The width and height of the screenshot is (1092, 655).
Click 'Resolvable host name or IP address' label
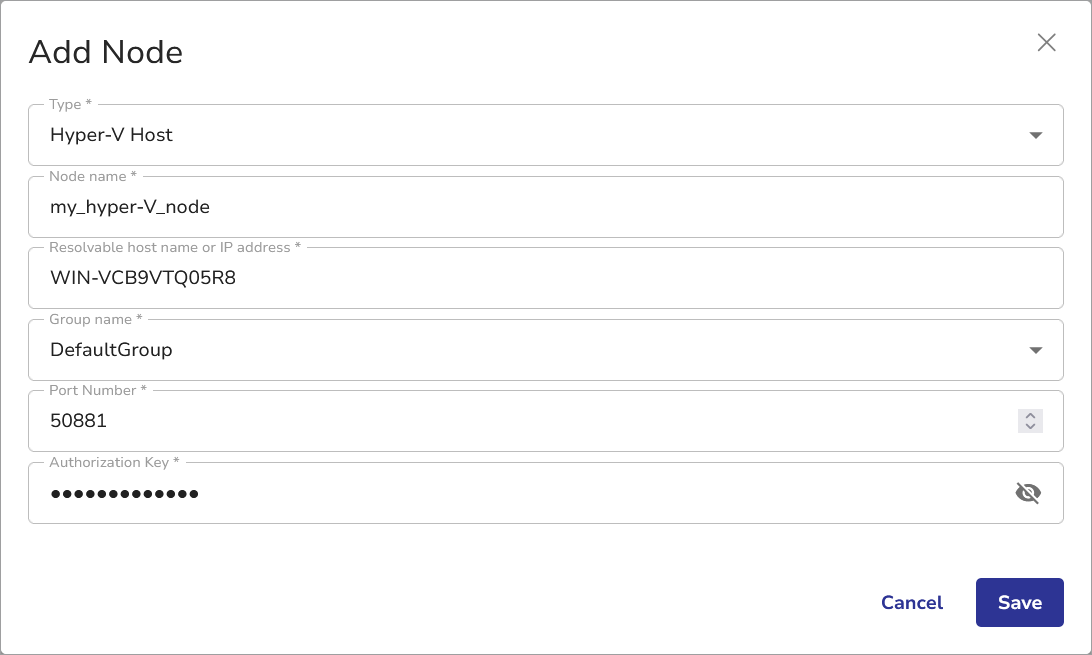pos(174,247)
